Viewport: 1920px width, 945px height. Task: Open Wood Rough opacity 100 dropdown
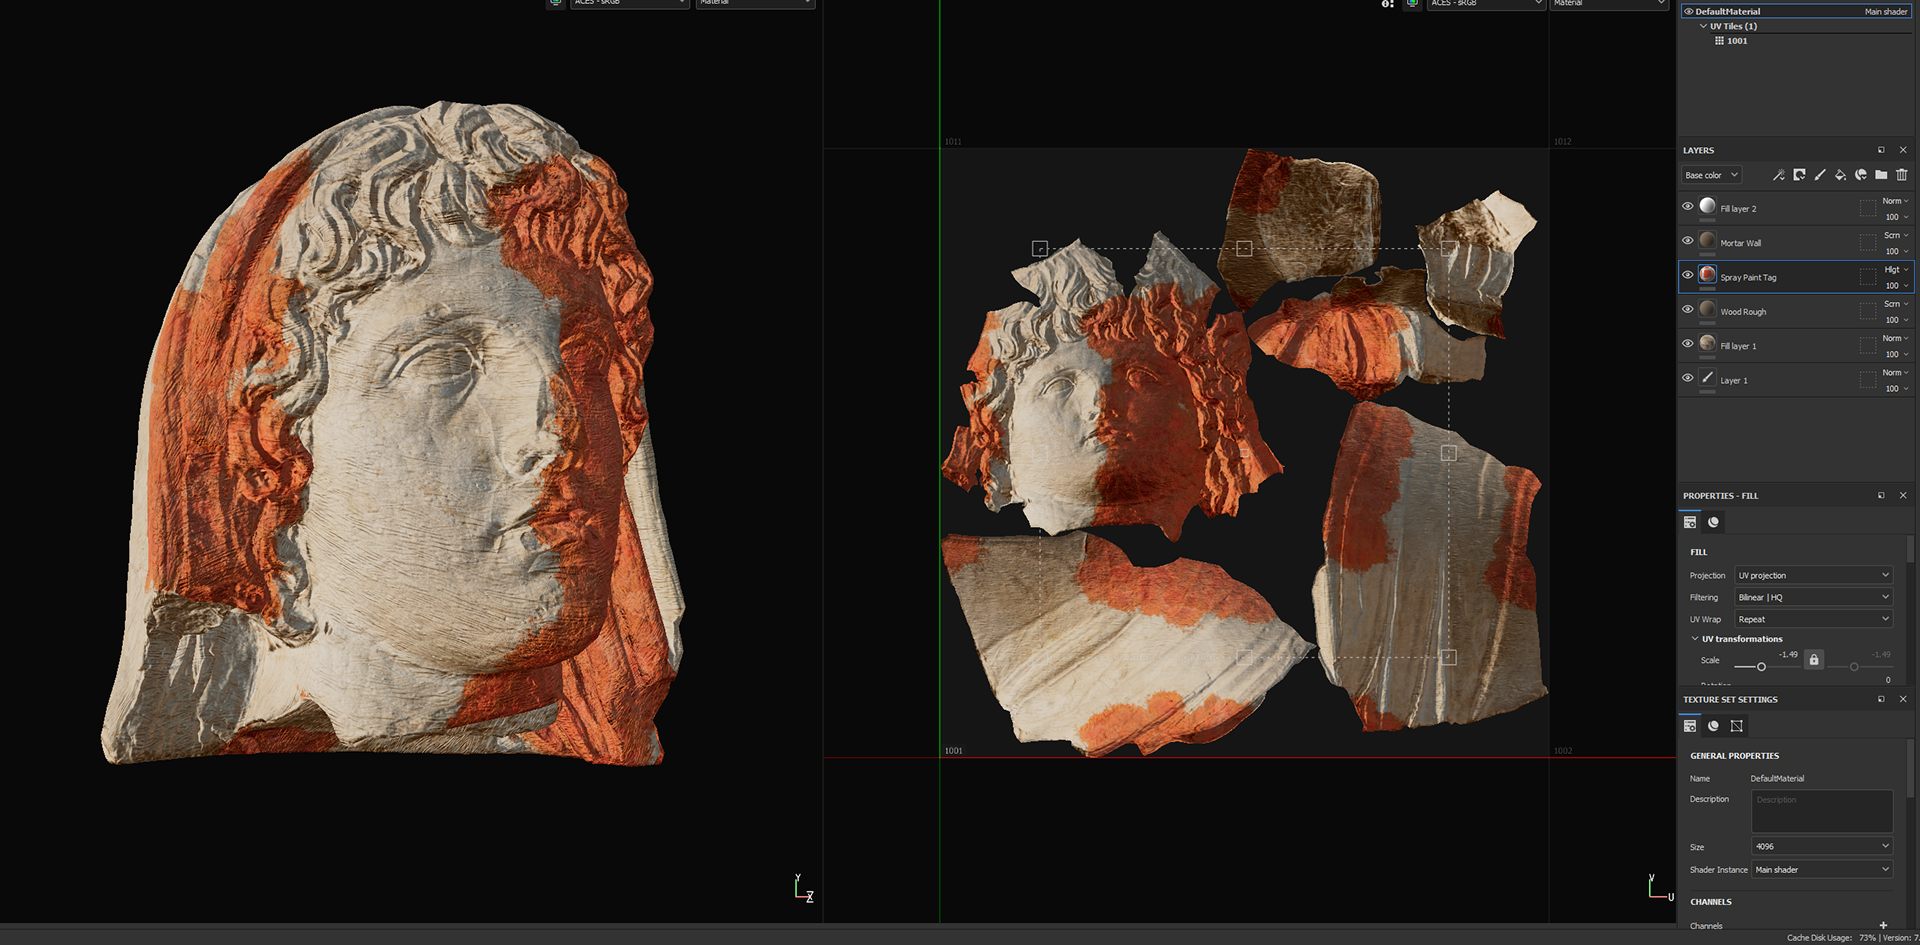tap(1896, 320)
